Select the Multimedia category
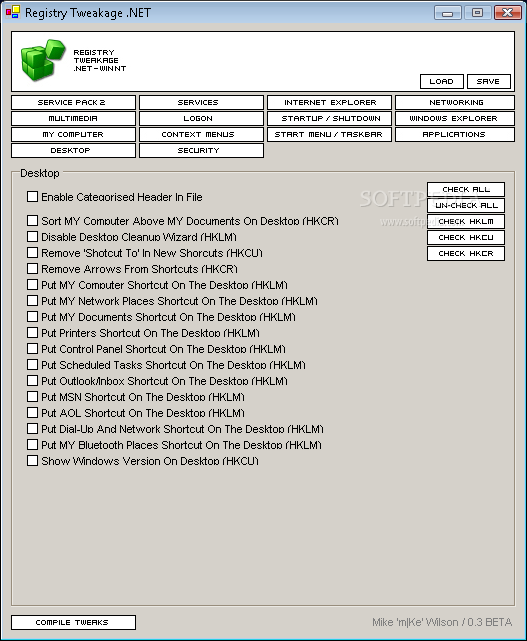The image size is (527, 641). click(x=73, y=118)
